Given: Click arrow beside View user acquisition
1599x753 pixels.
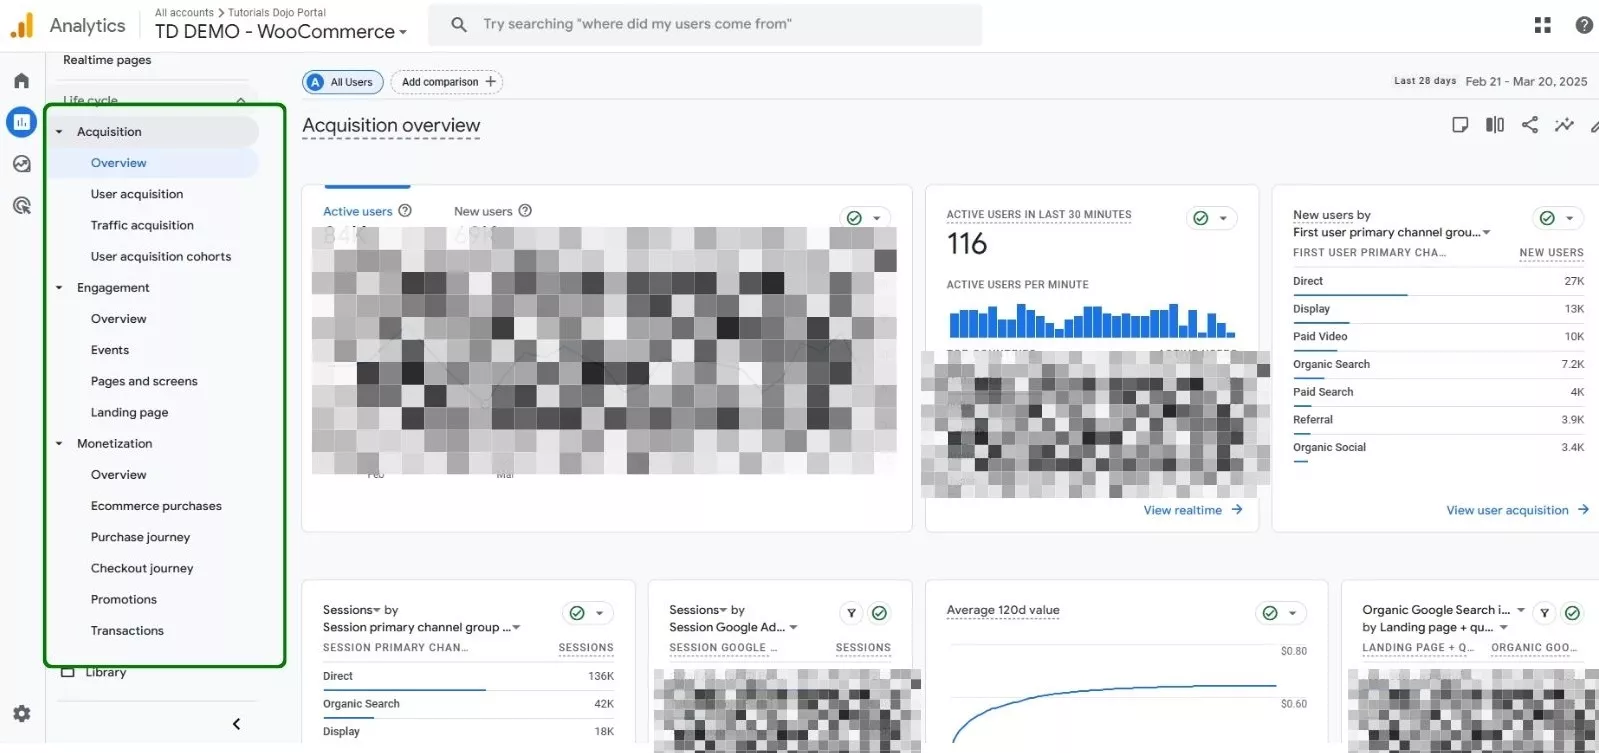Looking at the screenshot, I should point(1583,510).
